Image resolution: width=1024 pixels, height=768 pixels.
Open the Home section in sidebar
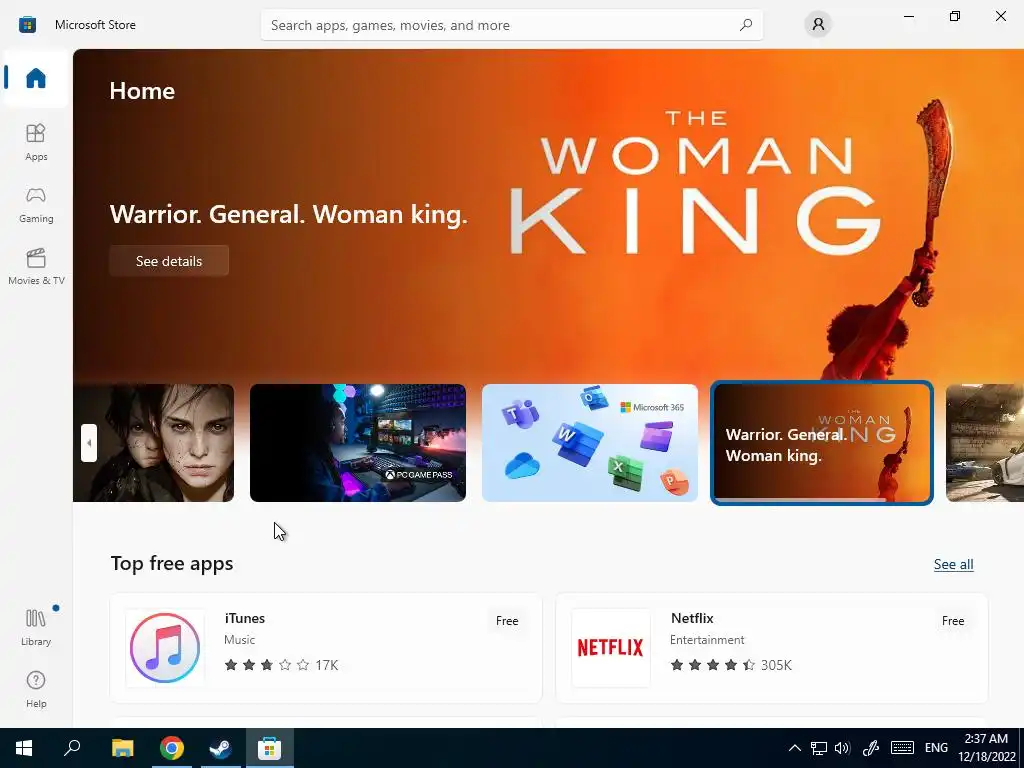36,78
